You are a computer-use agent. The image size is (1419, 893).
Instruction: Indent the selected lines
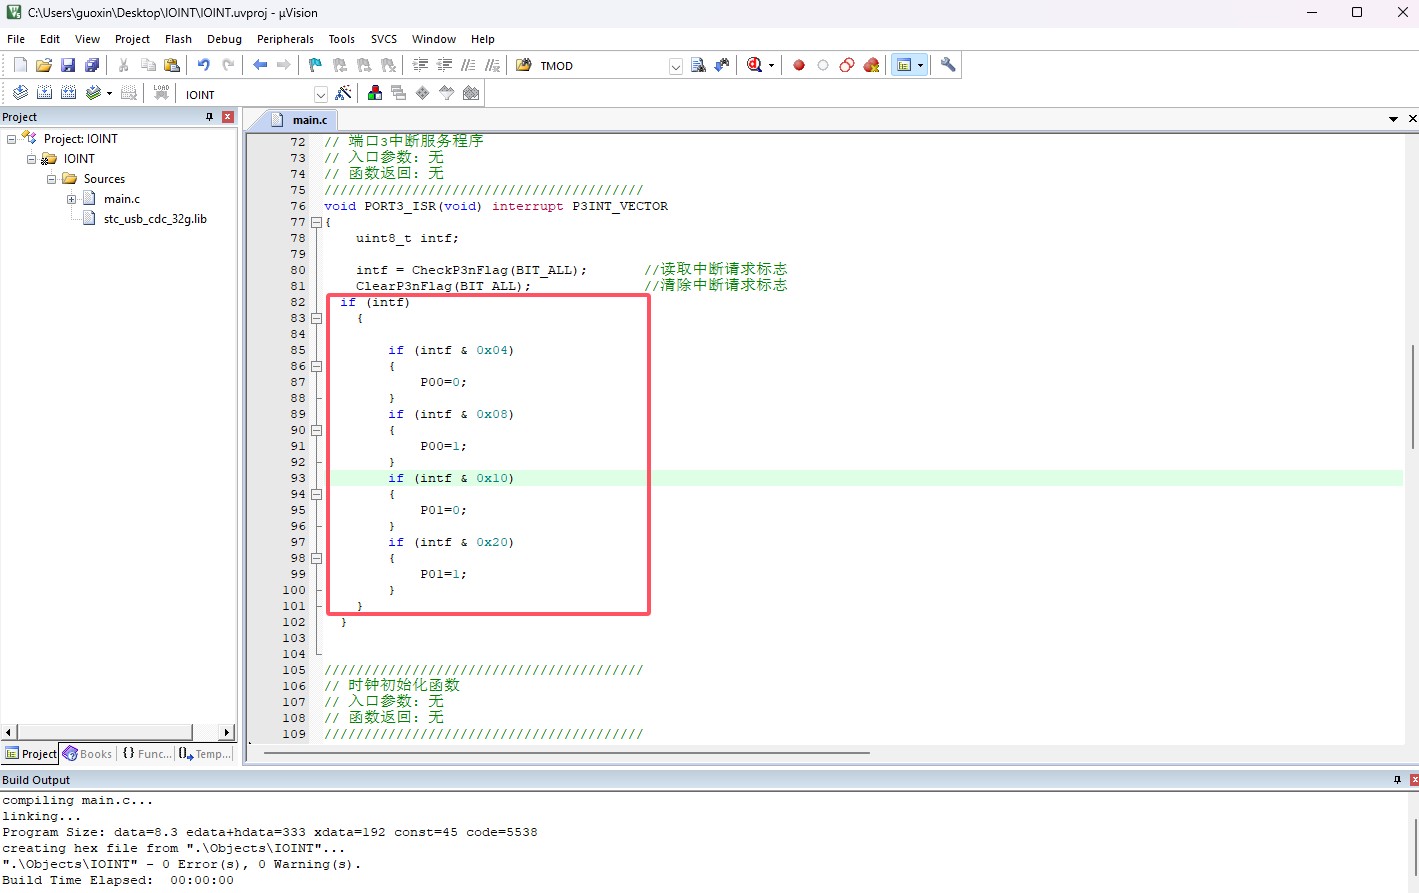(420, 65)
